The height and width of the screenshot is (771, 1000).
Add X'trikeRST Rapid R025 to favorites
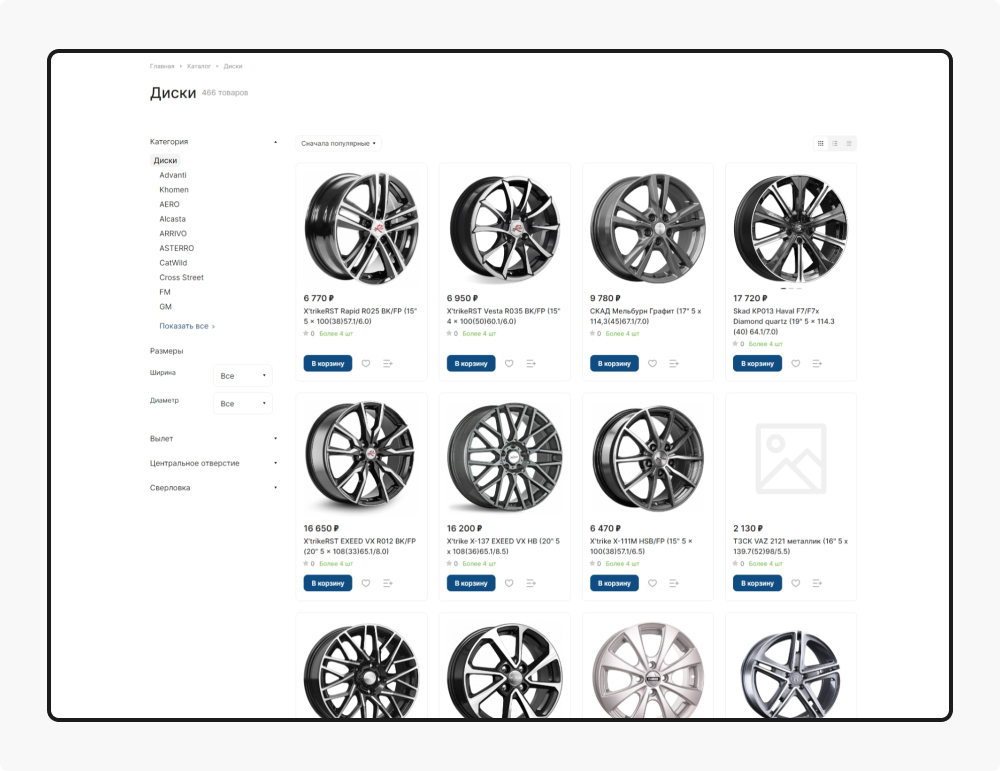coord(365,363)
